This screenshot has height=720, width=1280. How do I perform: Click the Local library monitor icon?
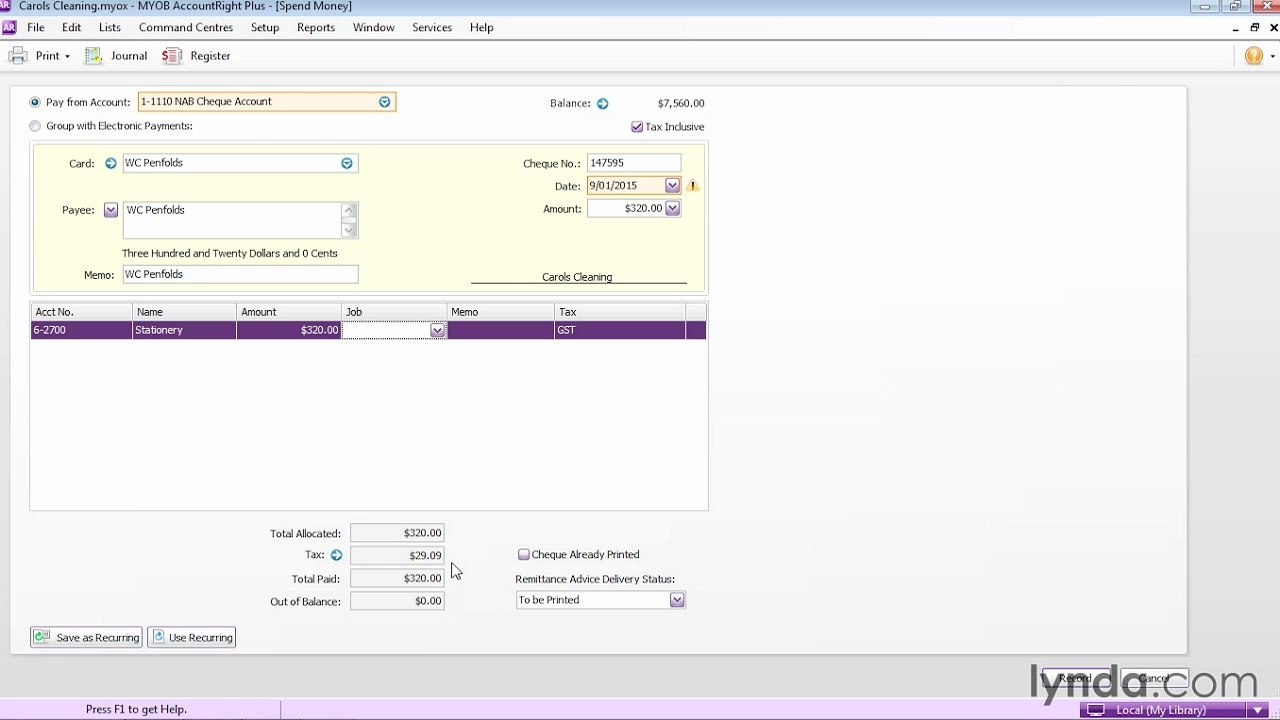tap(1096, 710)
